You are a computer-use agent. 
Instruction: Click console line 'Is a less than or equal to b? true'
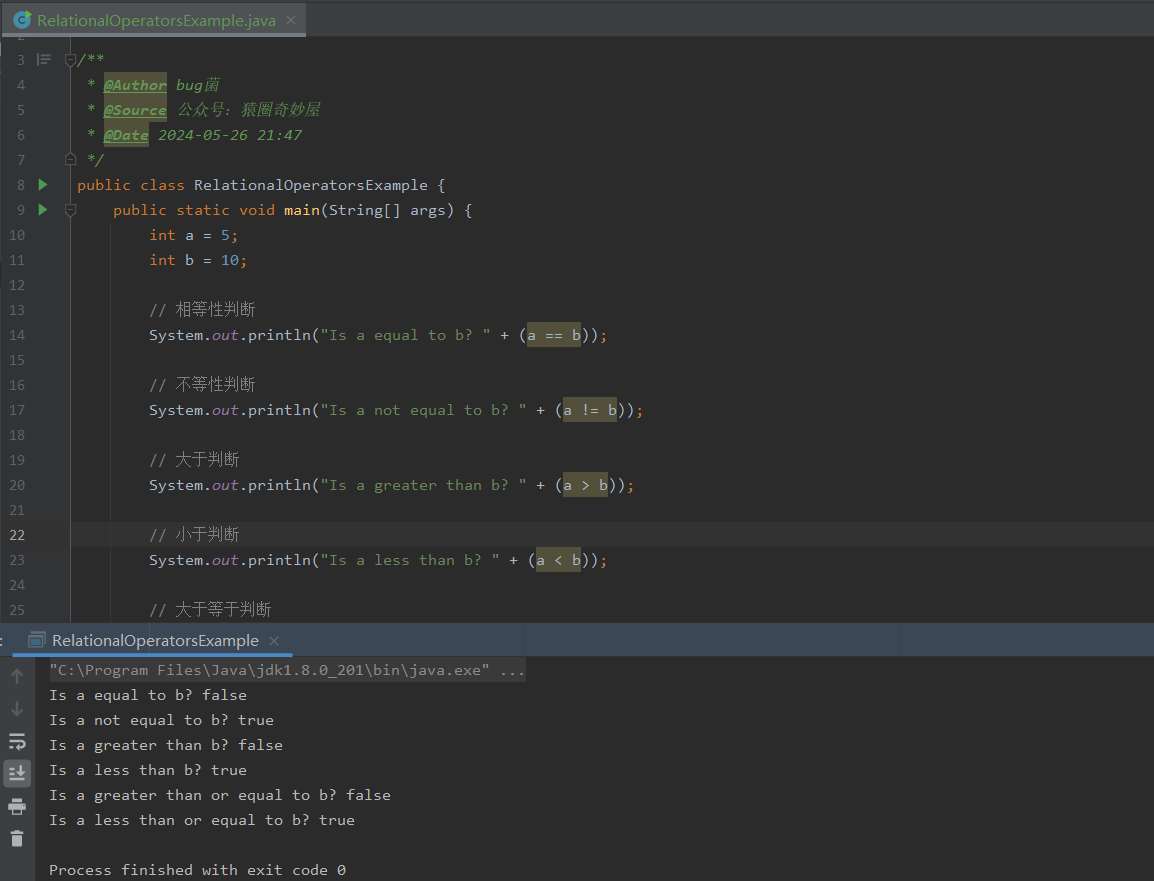202,821
